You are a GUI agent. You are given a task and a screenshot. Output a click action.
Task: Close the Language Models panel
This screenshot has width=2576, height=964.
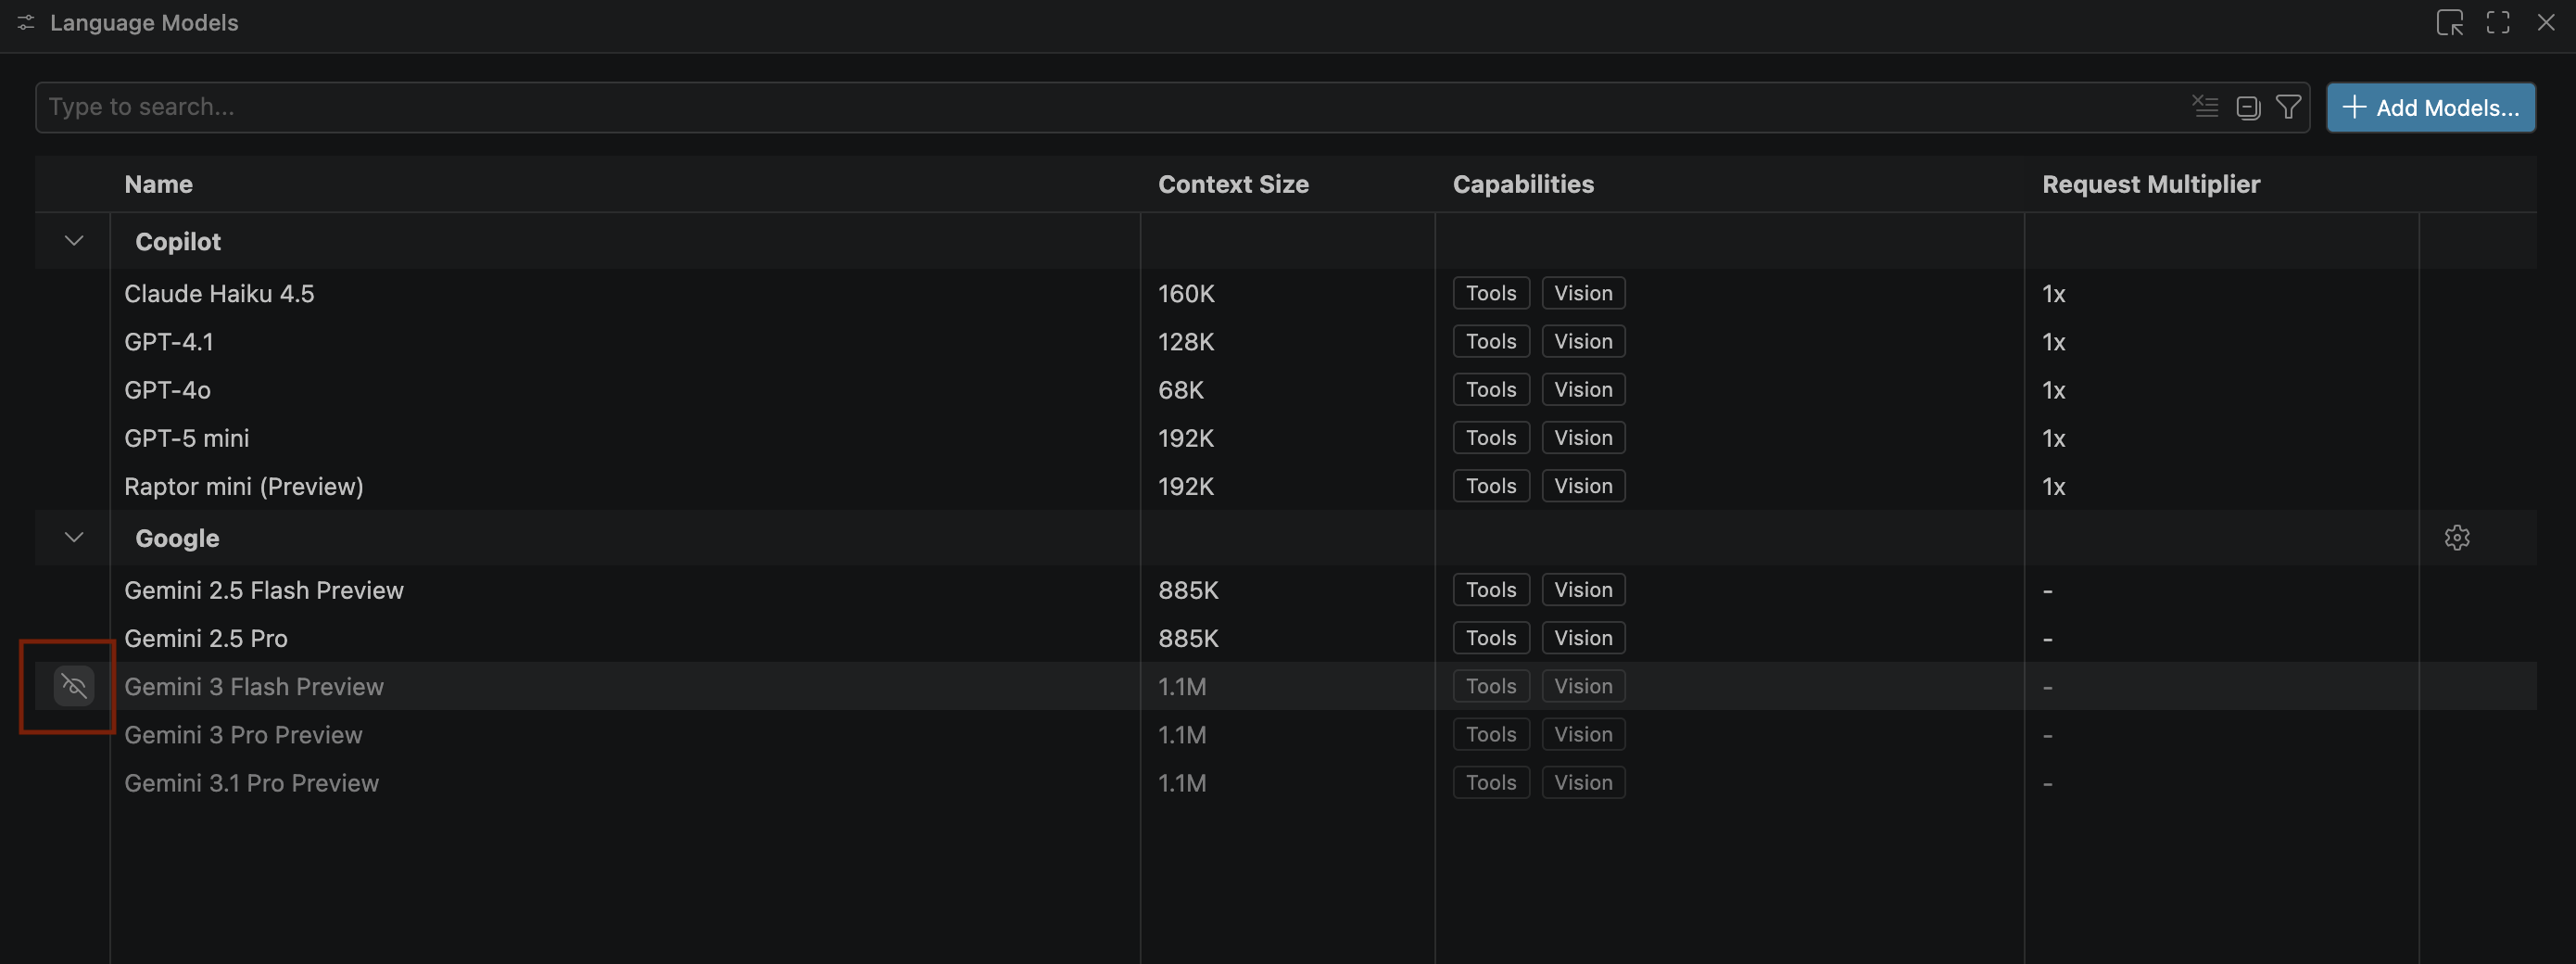(x=2545, y=22)
